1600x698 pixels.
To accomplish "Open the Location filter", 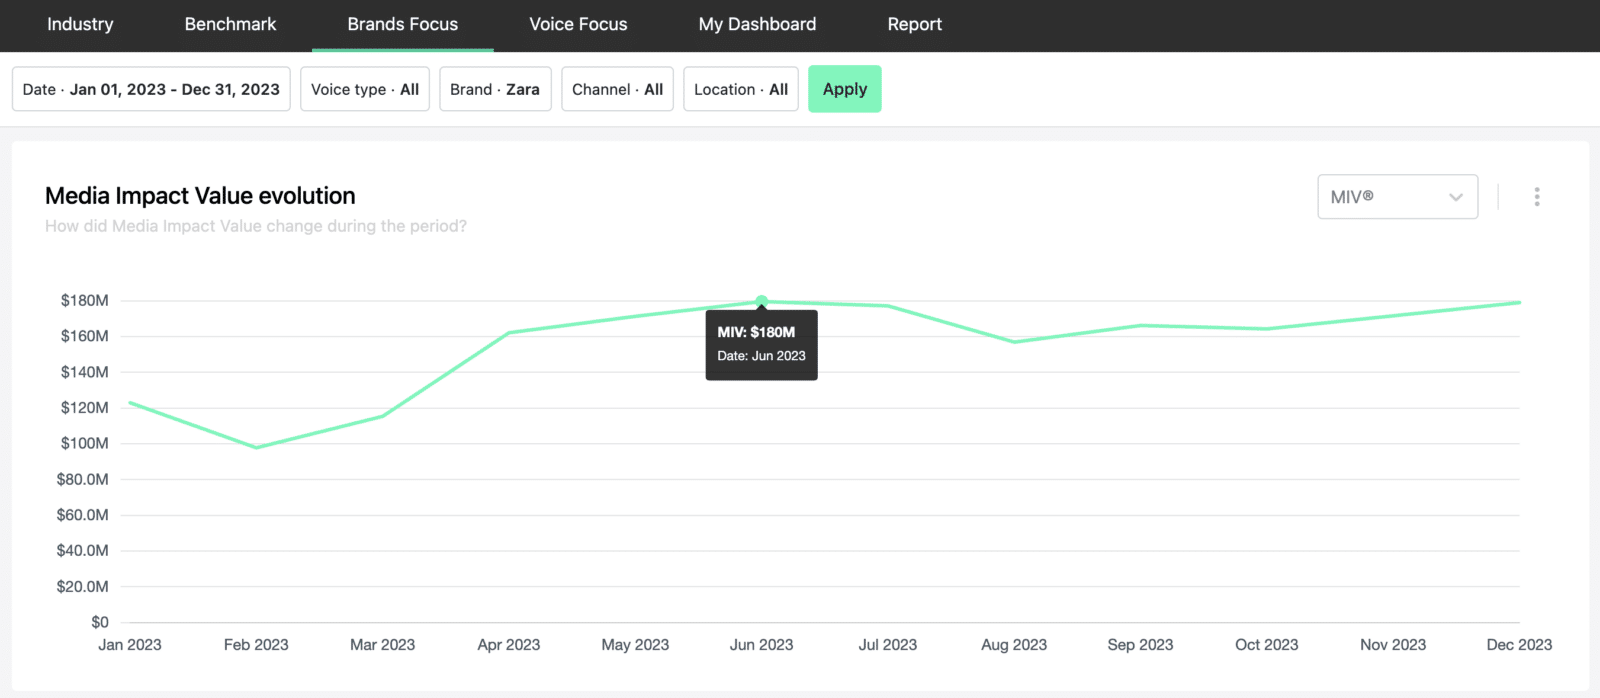I will (x=740, y=89).
